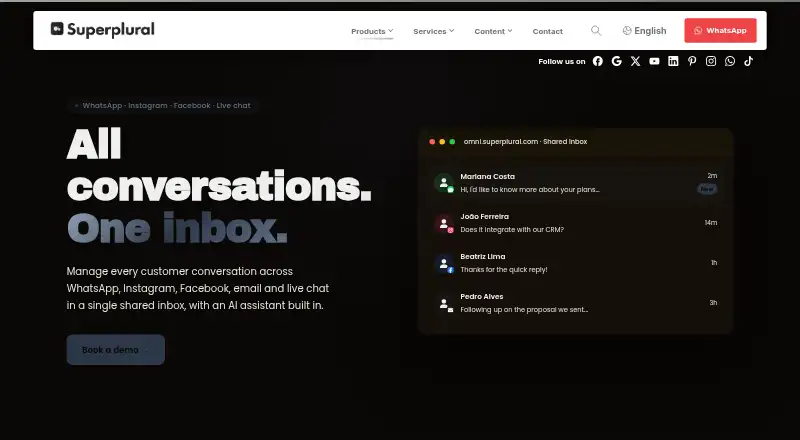Open the WhatsApp social icon in follow row
The image size is (800, 440).
point(730,61)
